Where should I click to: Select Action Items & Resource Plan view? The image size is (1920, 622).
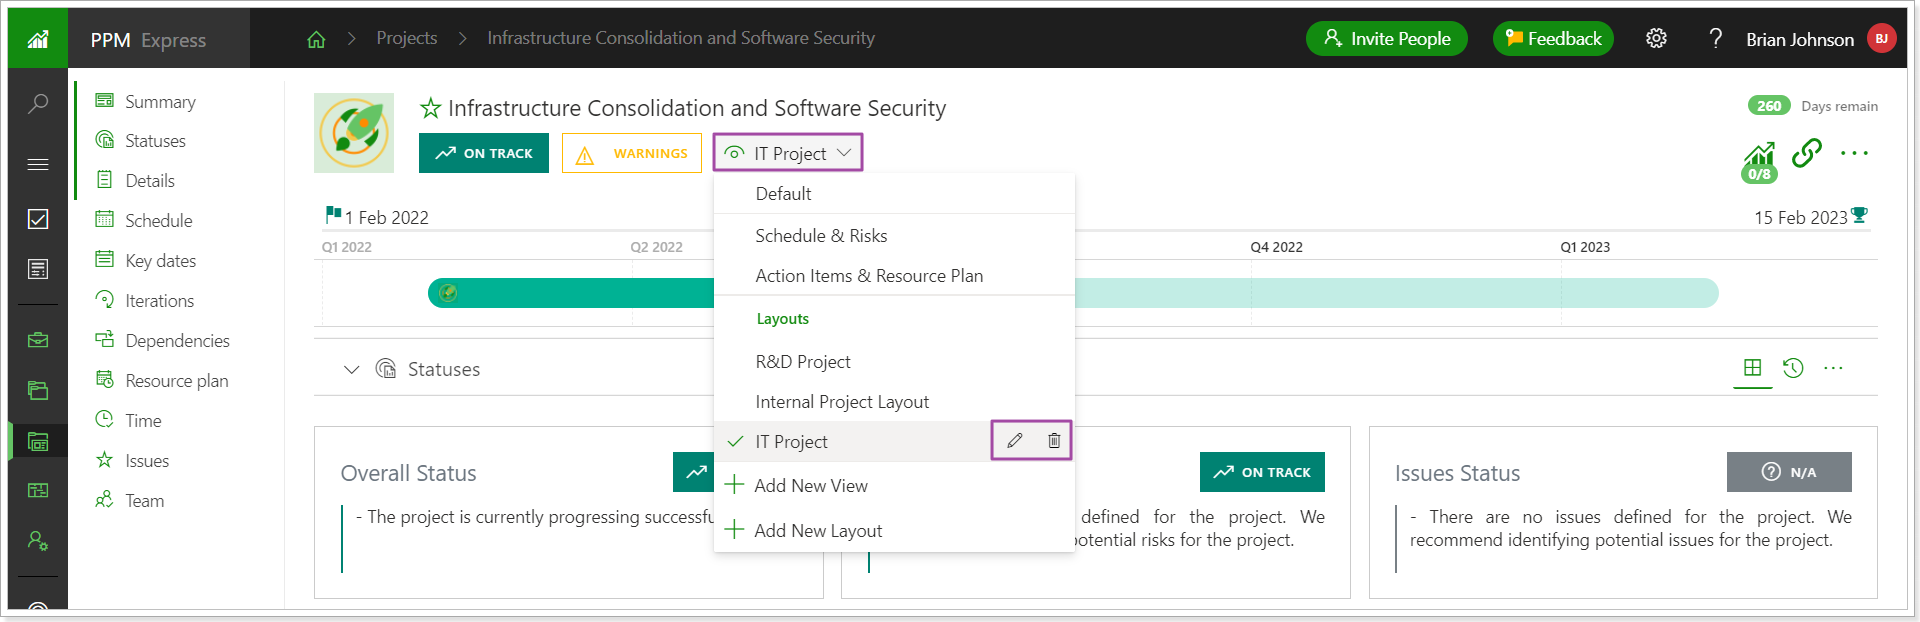(894, 276)
